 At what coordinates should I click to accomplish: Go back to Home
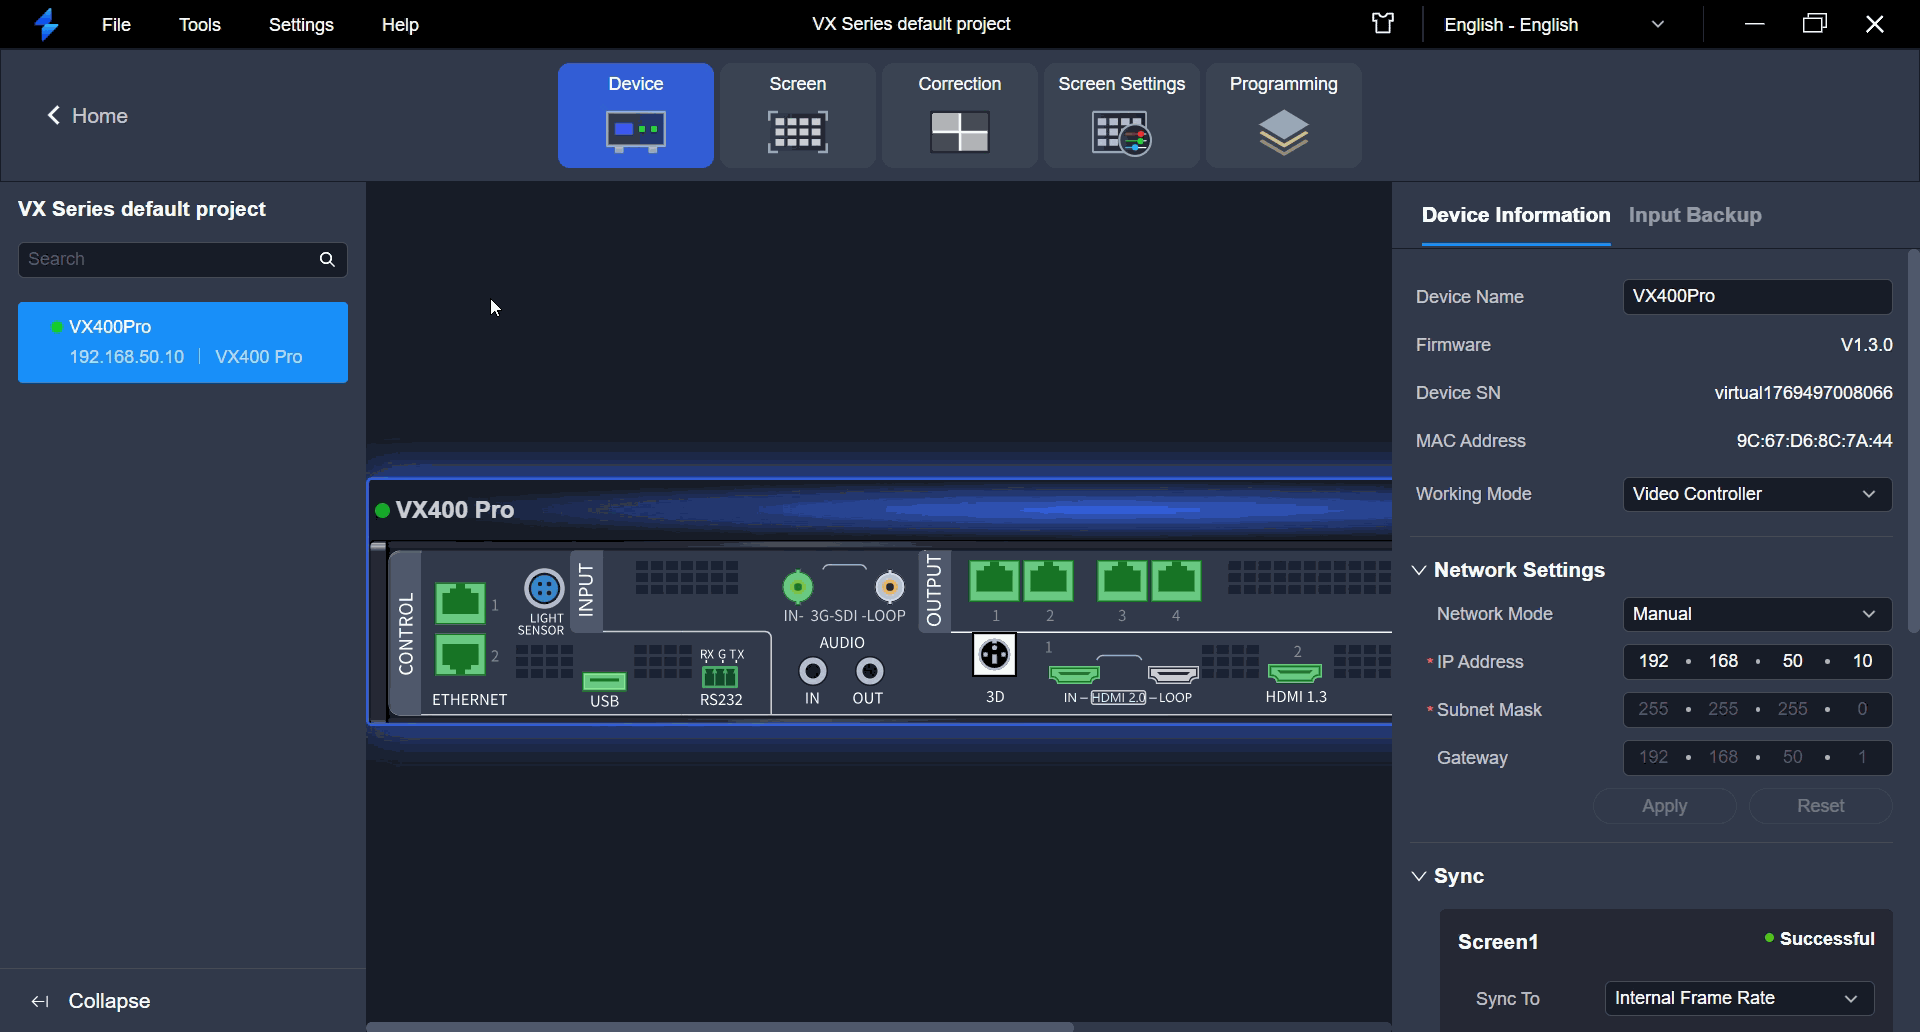click(x=88, y=116)
